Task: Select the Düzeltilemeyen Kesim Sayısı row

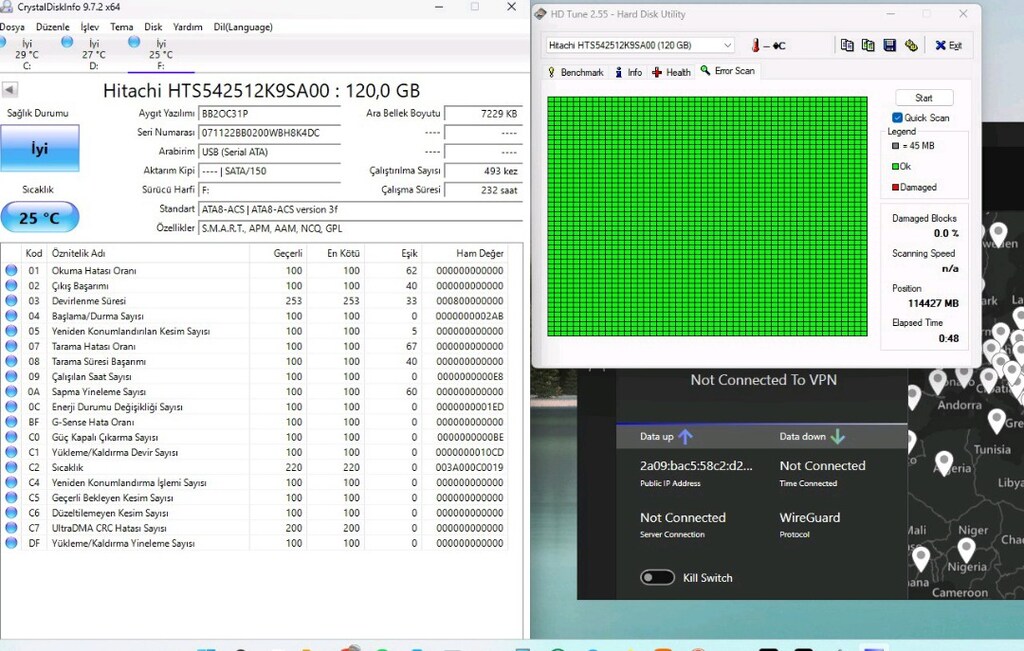Action: [x=255, y=513]
